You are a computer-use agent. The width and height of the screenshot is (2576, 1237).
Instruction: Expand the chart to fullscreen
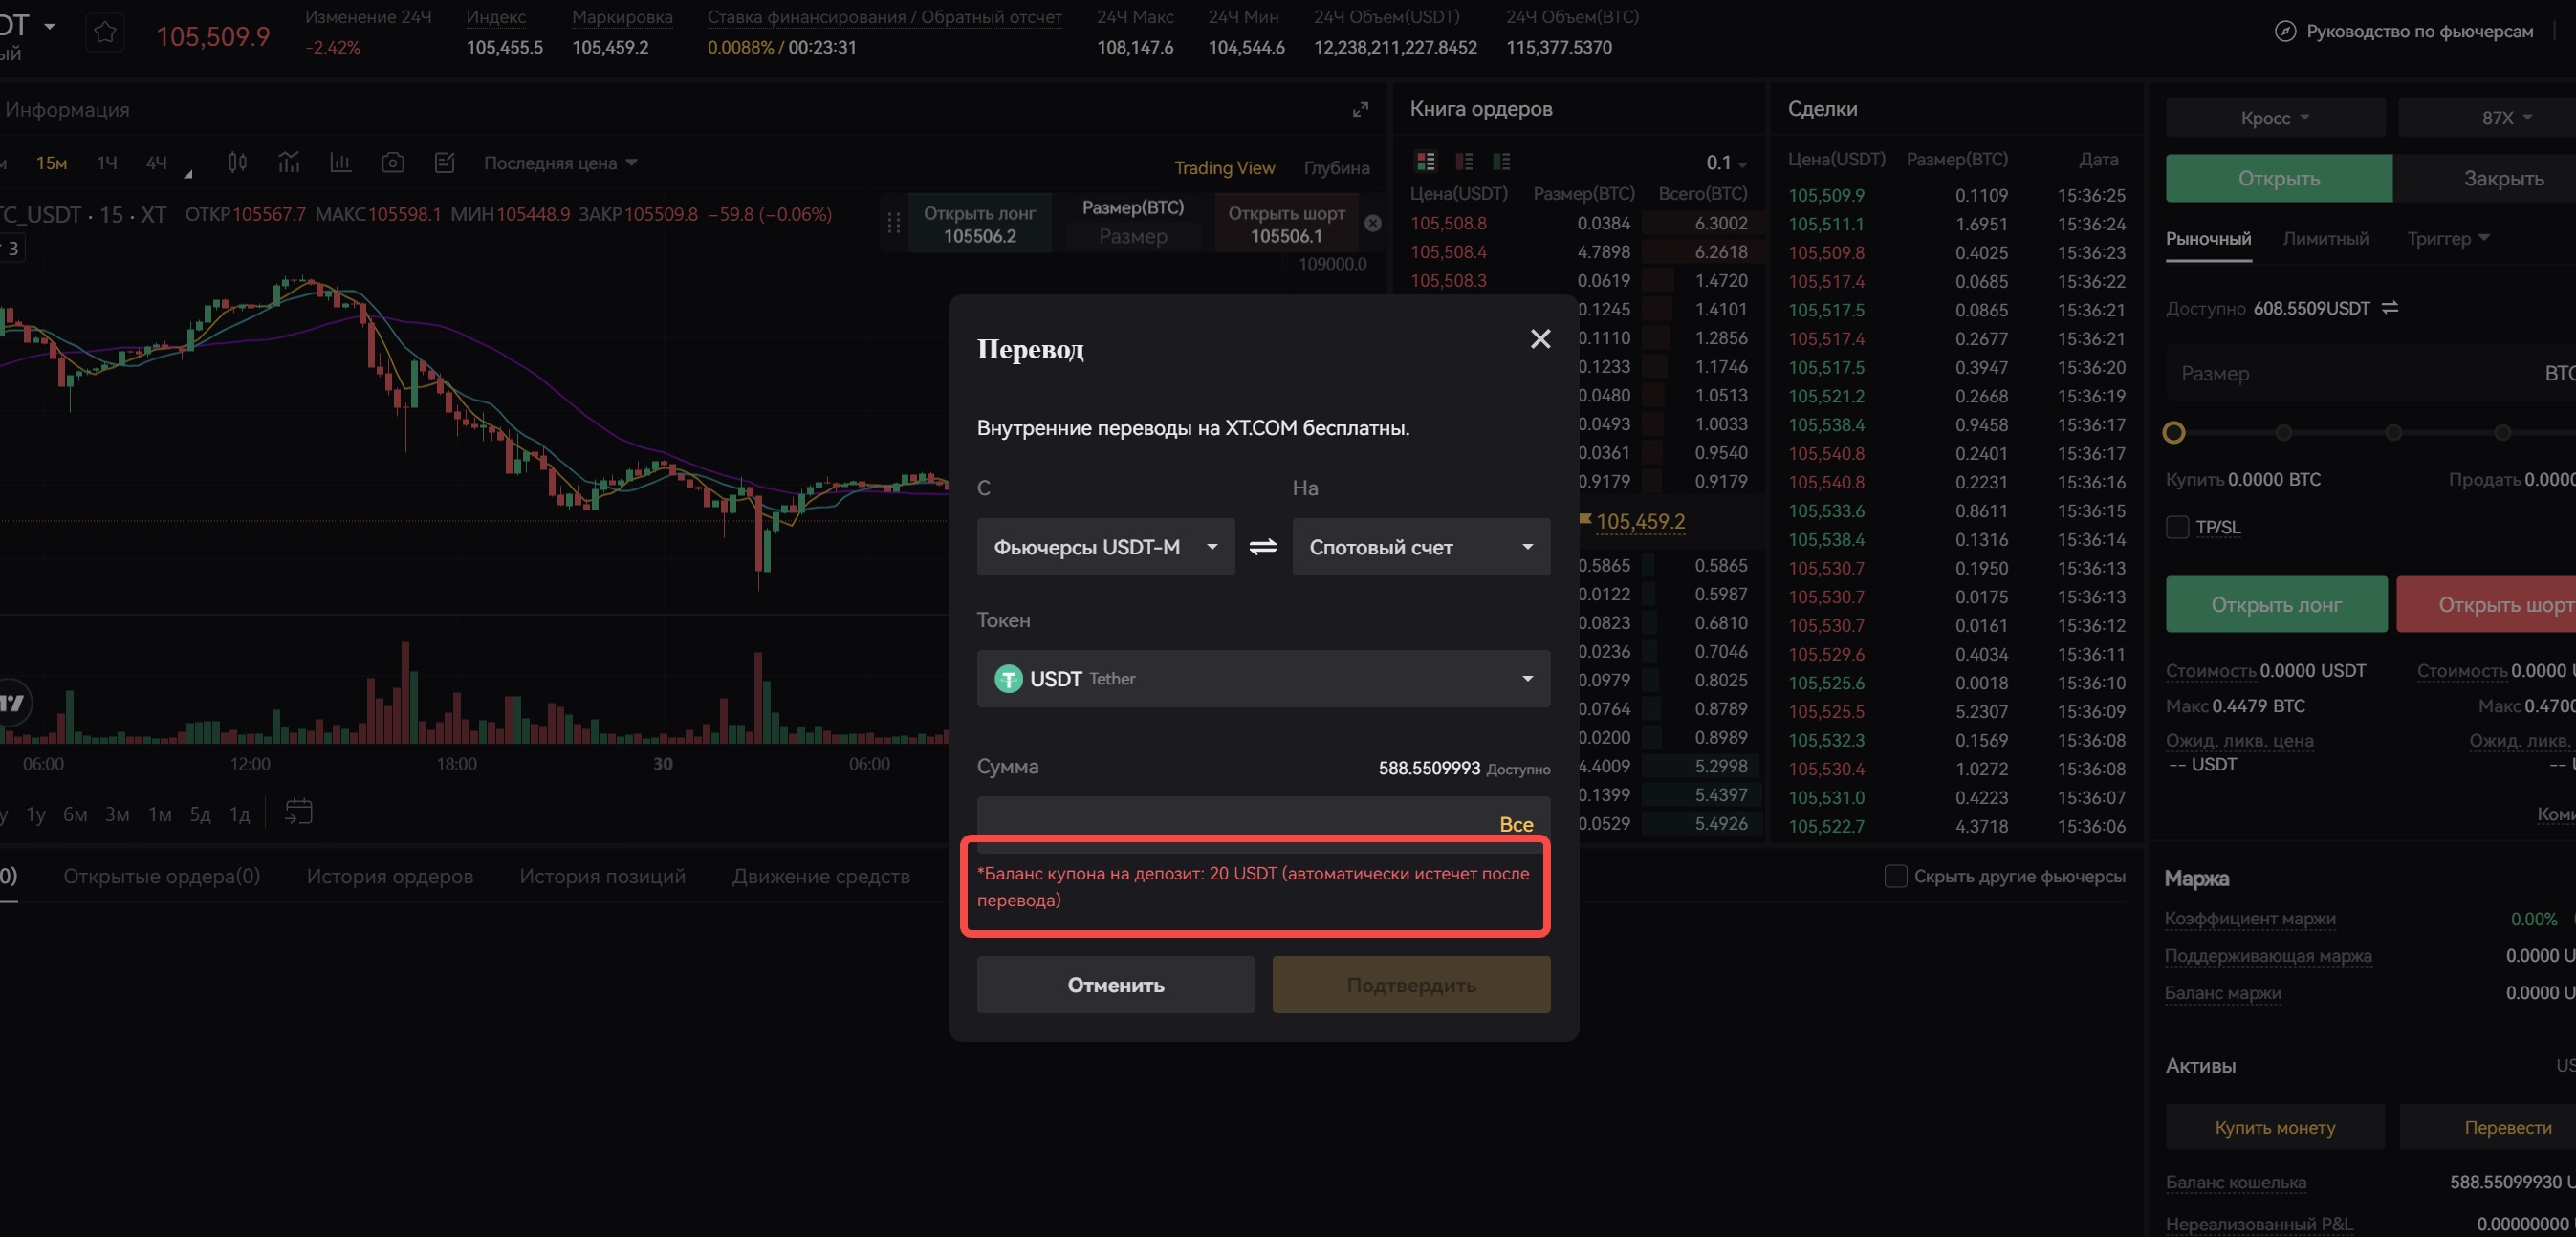click(x=1360, y=109)
